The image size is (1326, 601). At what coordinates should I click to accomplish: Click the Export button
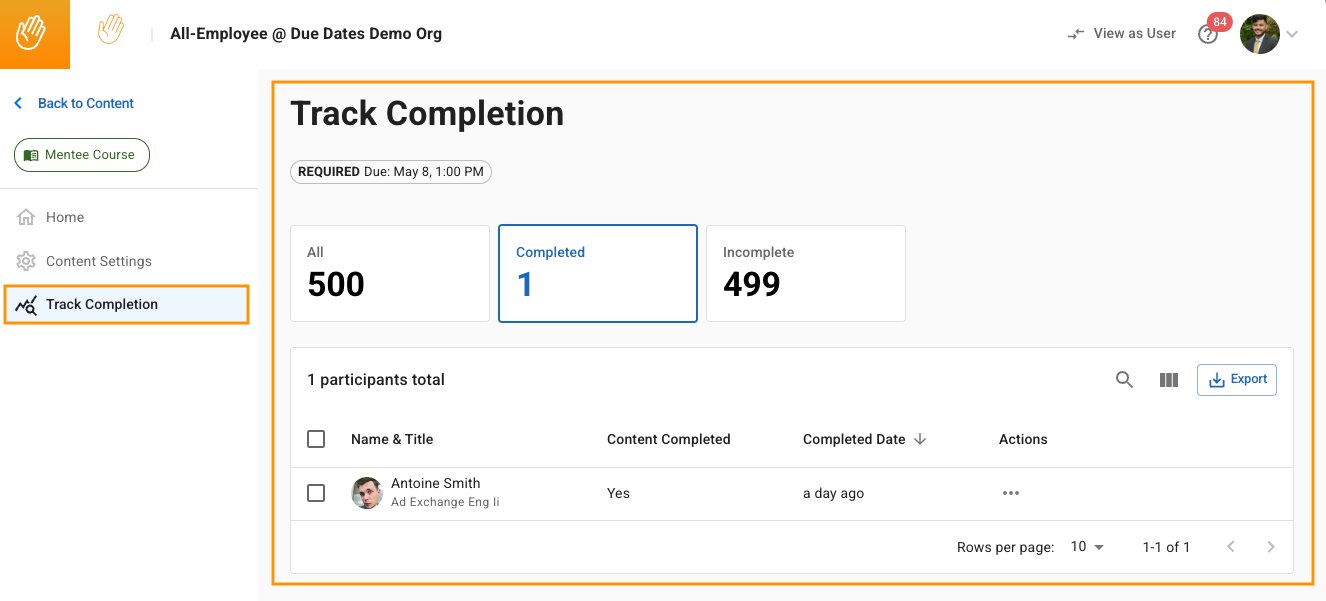[1237, 380]
